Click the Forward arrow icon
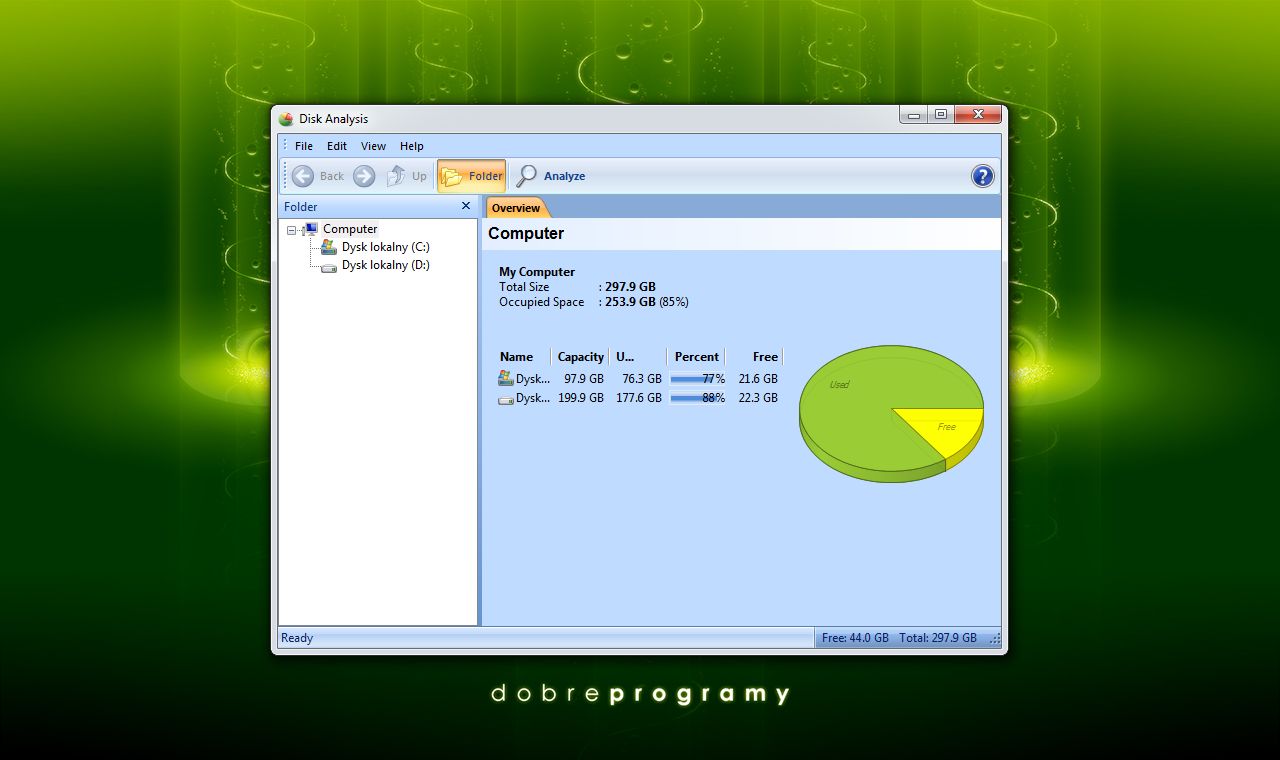This screenshot has height=760, width=1280. (364, 176)
